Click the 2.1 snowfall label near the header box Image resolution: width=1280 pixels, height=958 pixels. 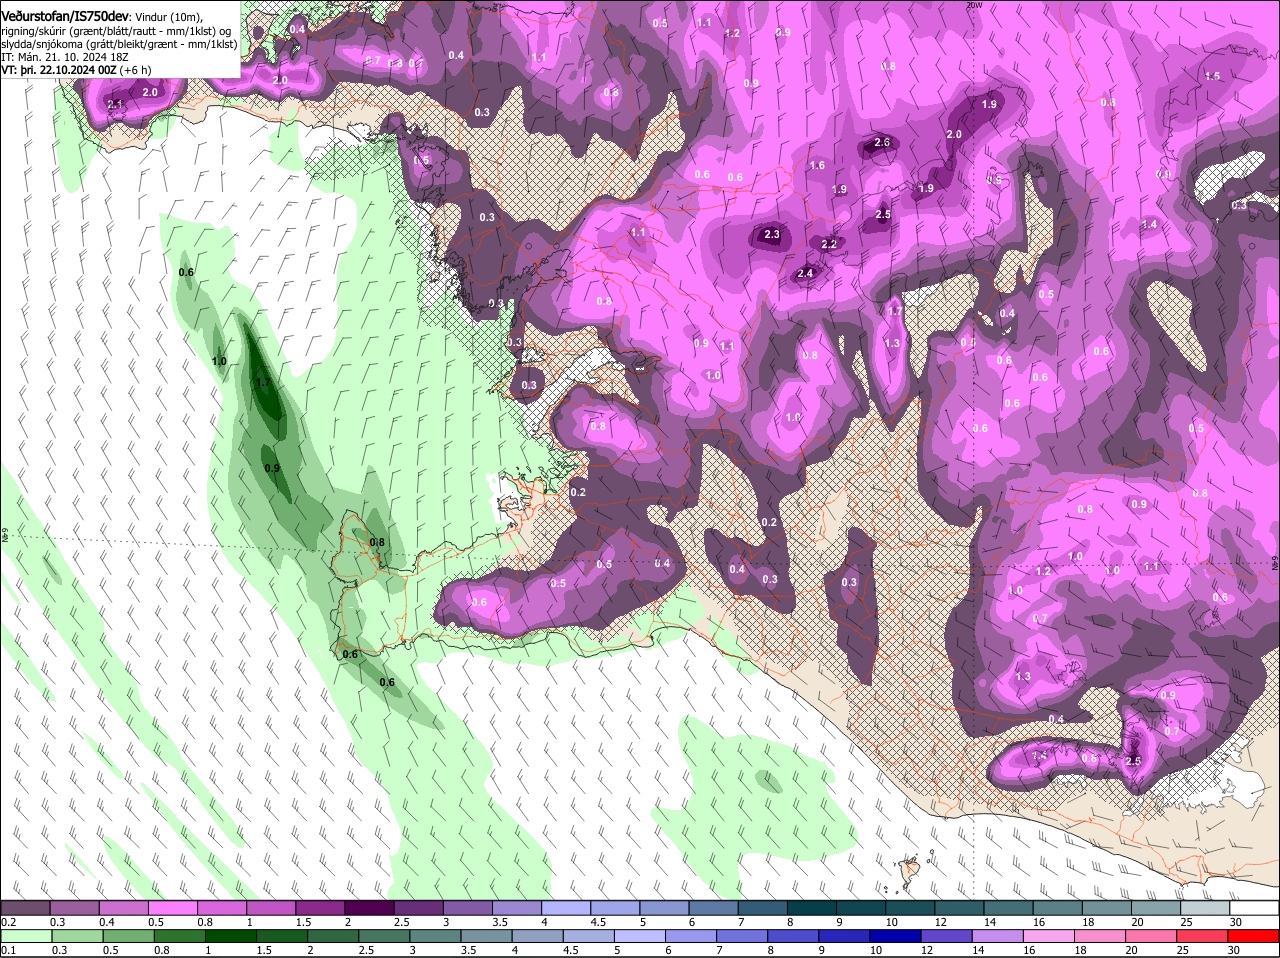click(x=115, y=104)
